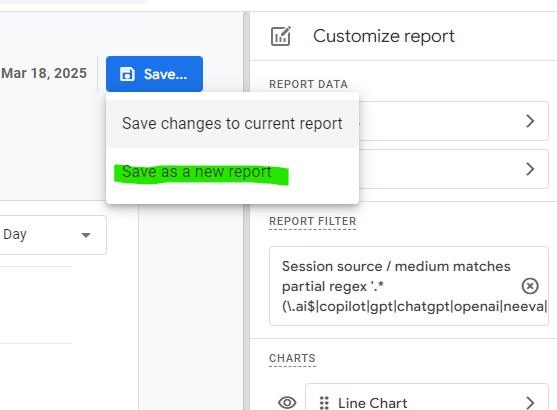Open the Mar 18, 2025 date range
557x410 pixels.
(44, 73)
